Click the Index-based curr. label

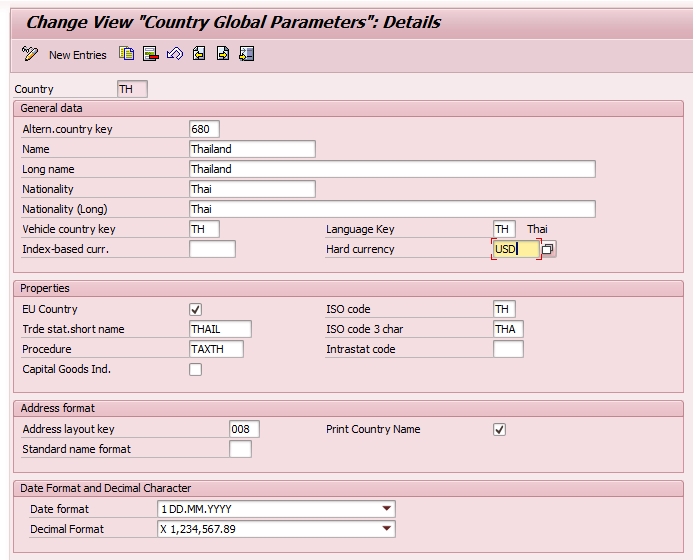tap(65, 249)
